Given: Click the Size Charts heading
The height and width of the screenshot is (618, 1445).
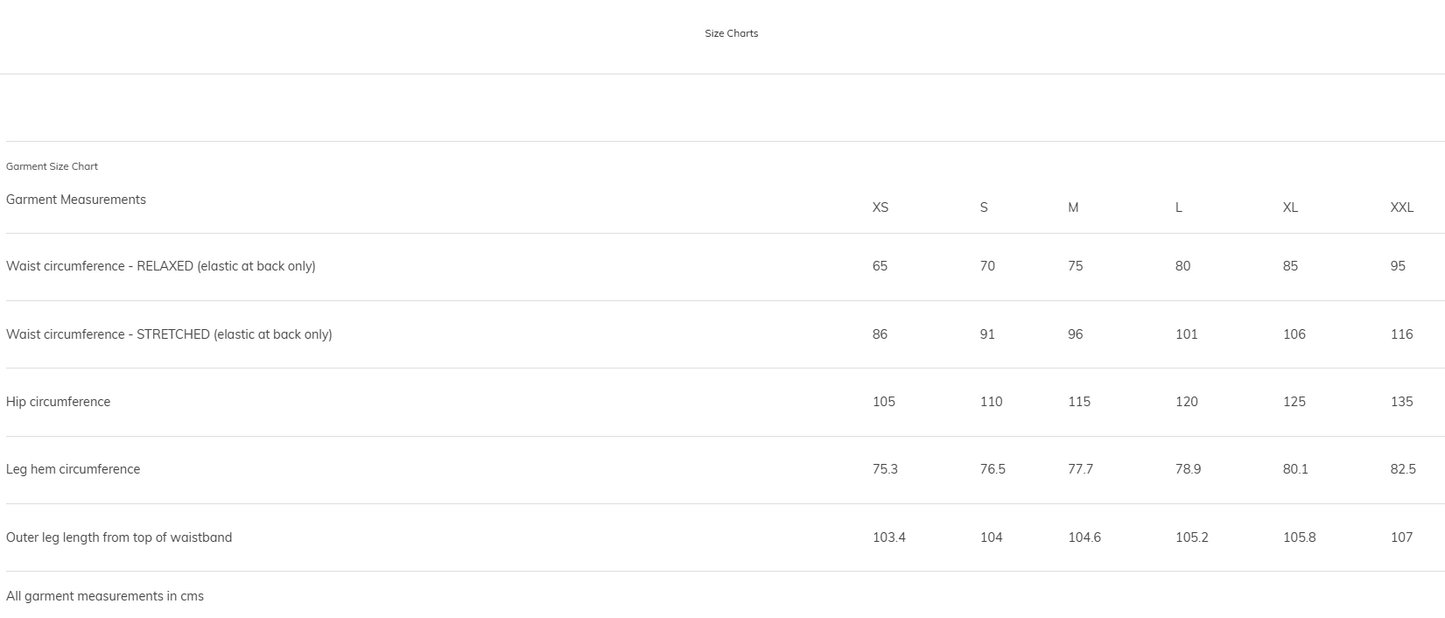Looking at the screenshot, I should (x=731, y=34).
